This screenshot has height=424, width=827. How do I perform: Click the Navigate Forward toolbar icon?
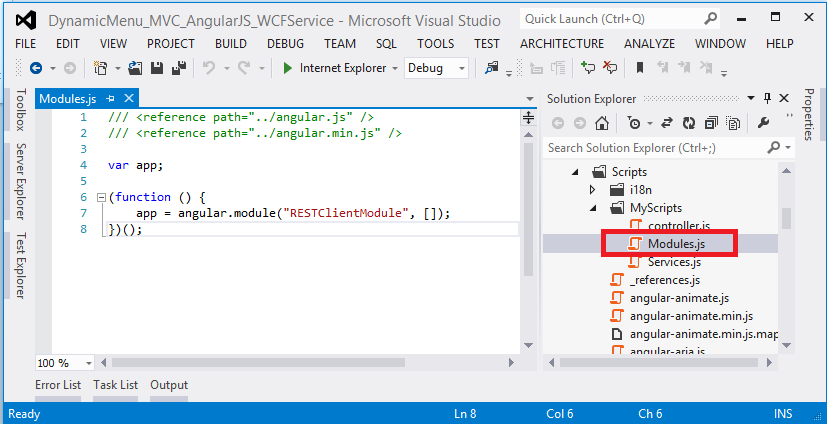click(x=70, y=68)
